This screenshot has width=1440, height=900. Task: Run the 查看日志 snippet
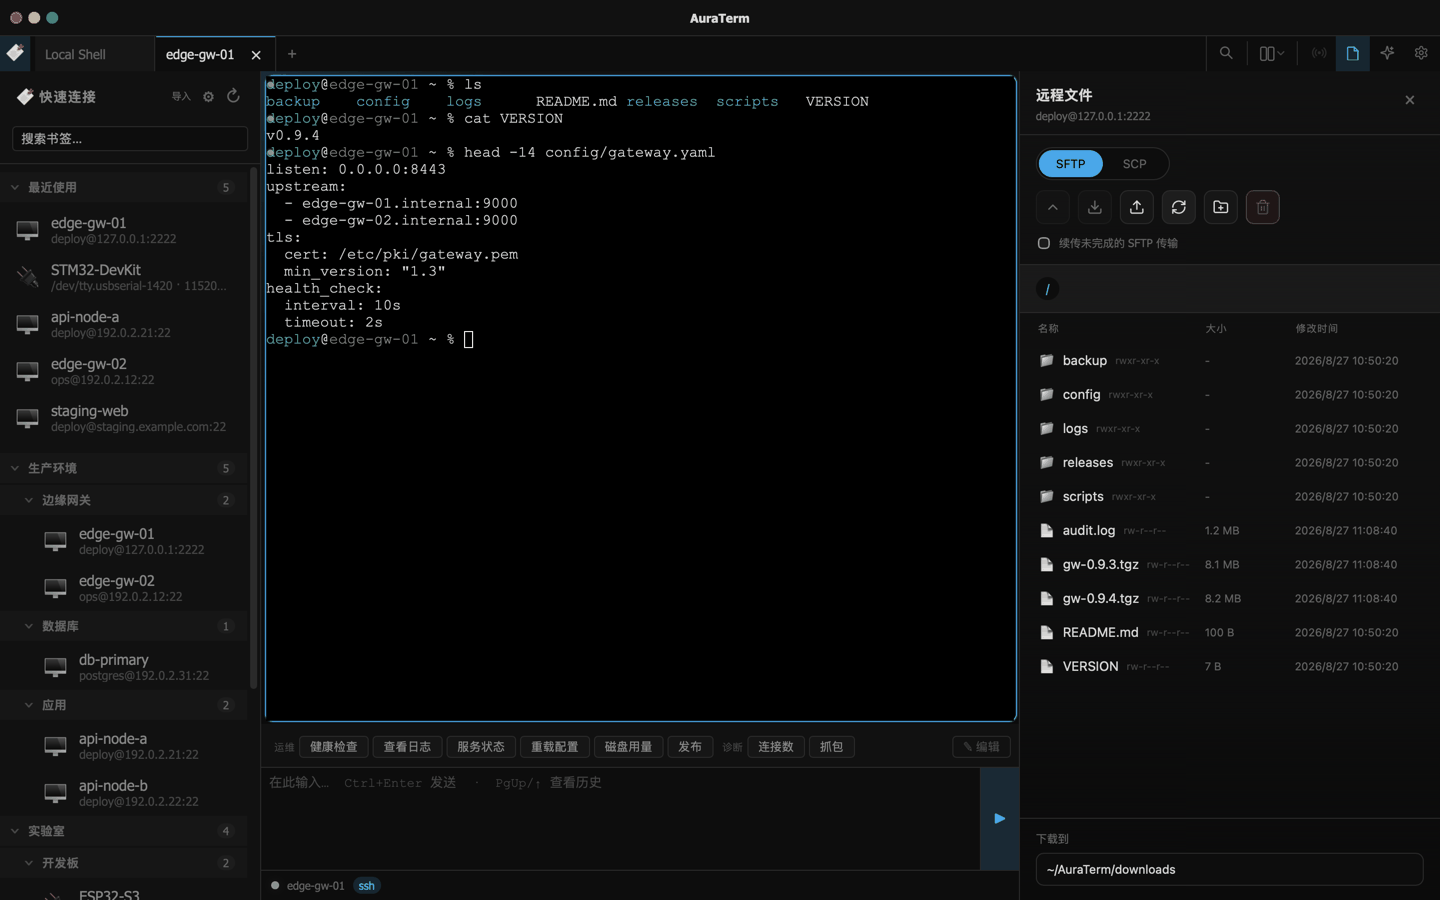click(407, 747)
